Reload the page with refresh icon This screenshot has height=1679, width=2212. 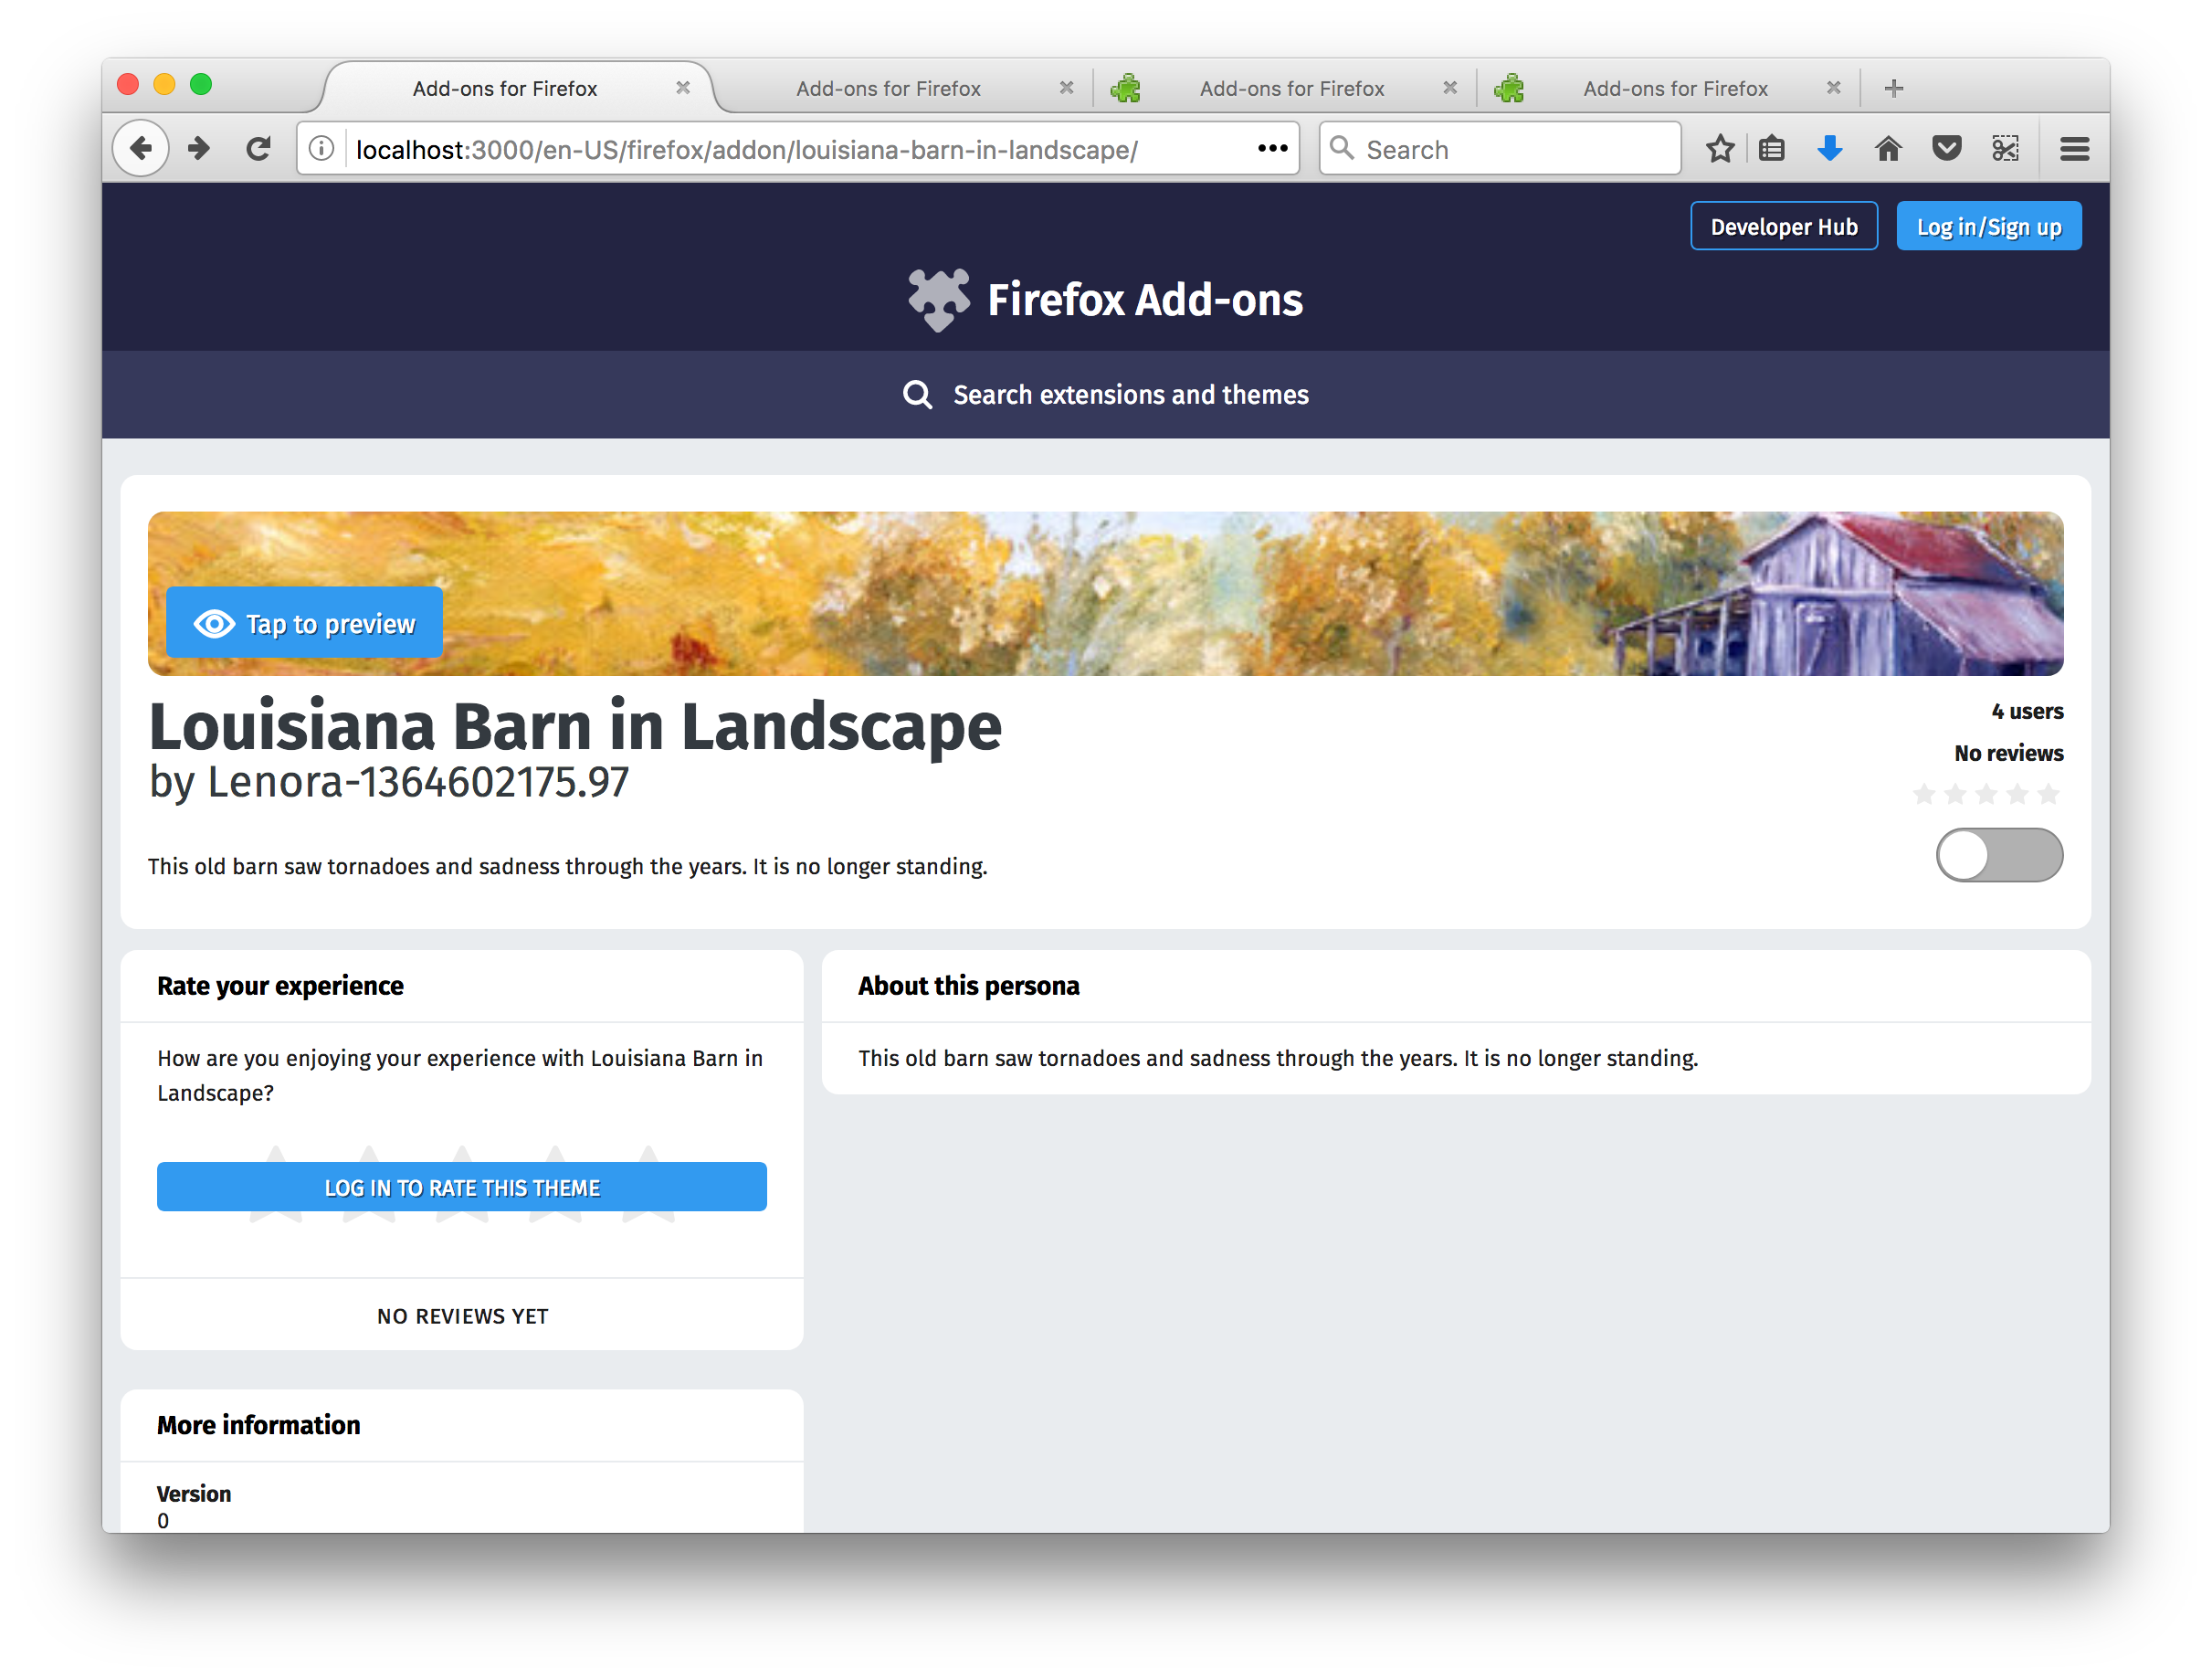tap(258, 149)
